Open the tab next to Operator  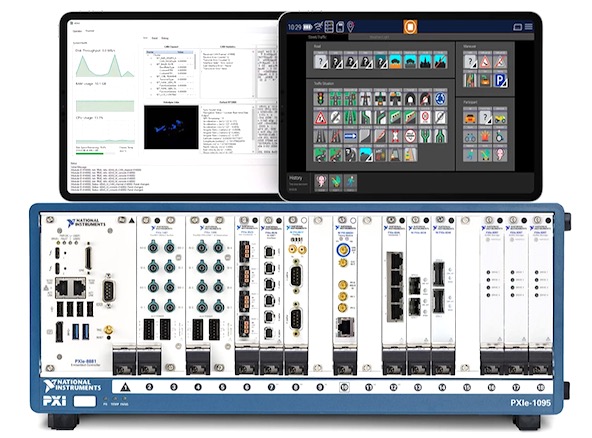[90, 31]
